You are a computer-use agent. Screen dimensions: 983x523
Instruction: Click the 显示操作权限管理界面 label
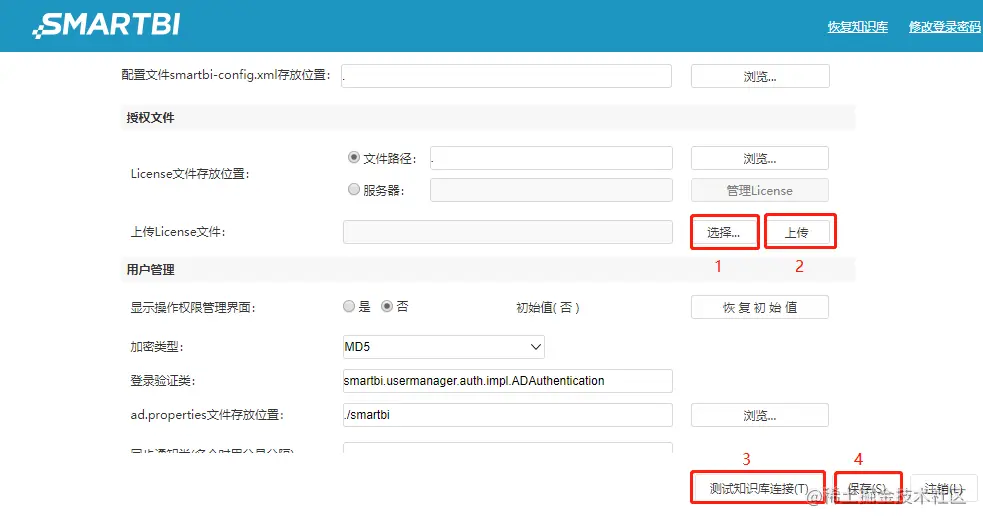(193, 307)
